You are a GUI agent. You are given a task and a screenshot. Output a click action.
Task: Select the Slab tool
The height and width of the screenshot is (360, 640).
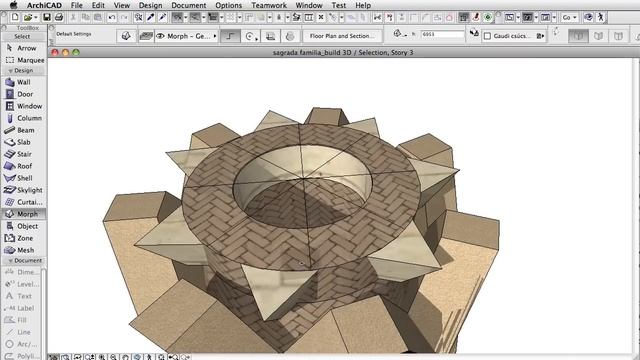pos(24,142)
